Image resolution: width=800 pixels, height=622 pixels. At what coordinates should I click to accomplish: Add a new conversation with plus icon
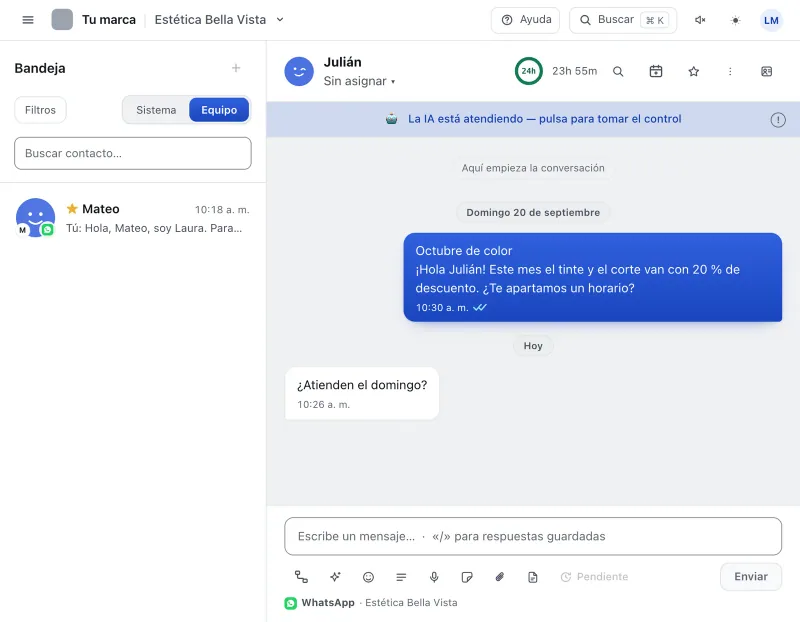click(236, 68)
